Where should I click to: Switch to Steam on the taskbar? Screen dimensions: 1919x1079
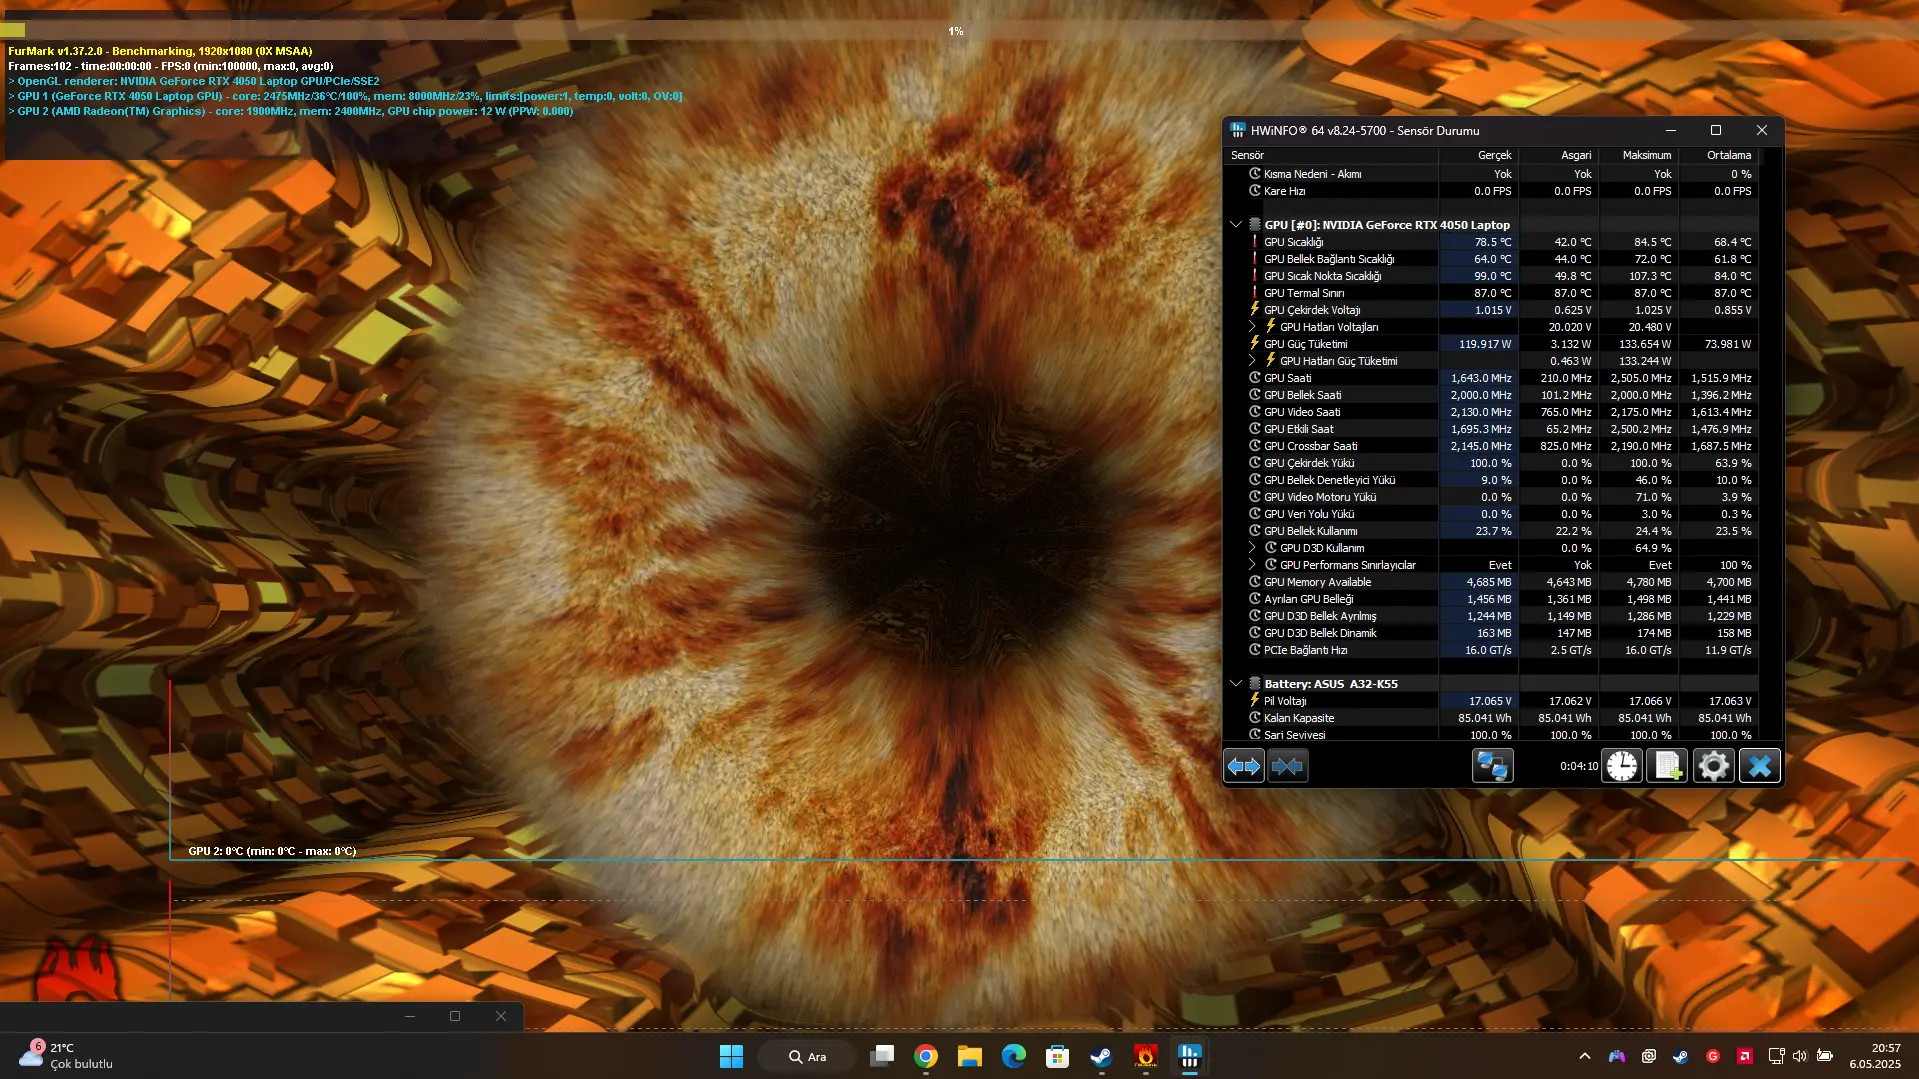[x=1101, y=1056]
